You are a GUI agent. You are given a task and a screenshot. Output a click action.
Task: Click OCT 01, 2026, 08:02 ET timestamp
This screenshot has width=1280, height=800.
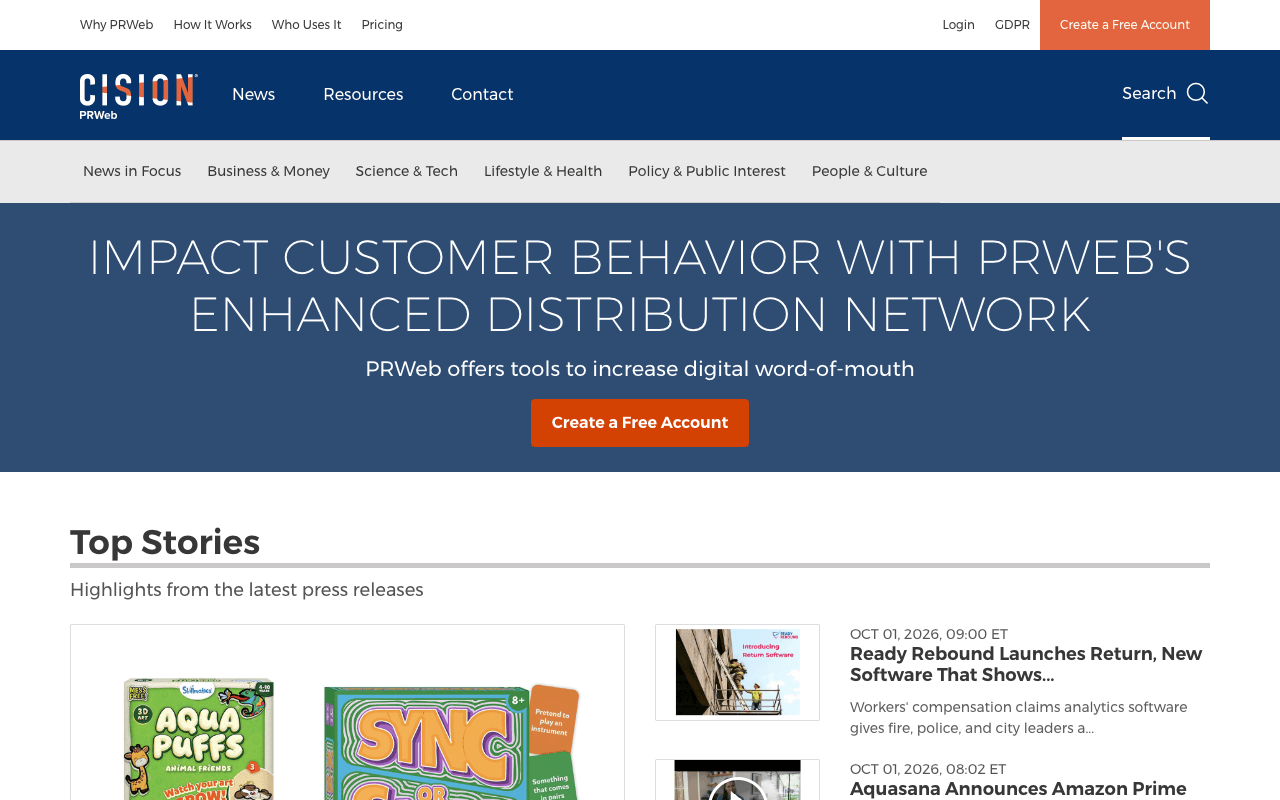point(928,769)
